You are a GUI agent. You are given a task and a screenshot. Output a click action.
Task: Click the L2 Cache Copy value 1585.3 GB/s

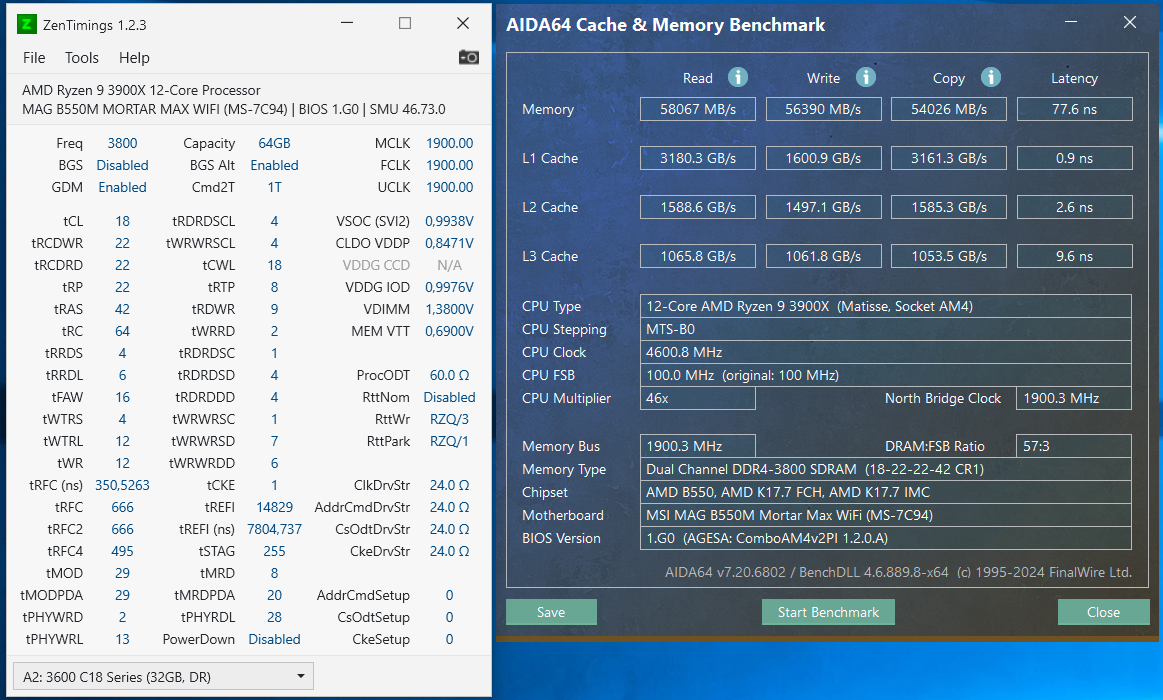click(949, 207)
